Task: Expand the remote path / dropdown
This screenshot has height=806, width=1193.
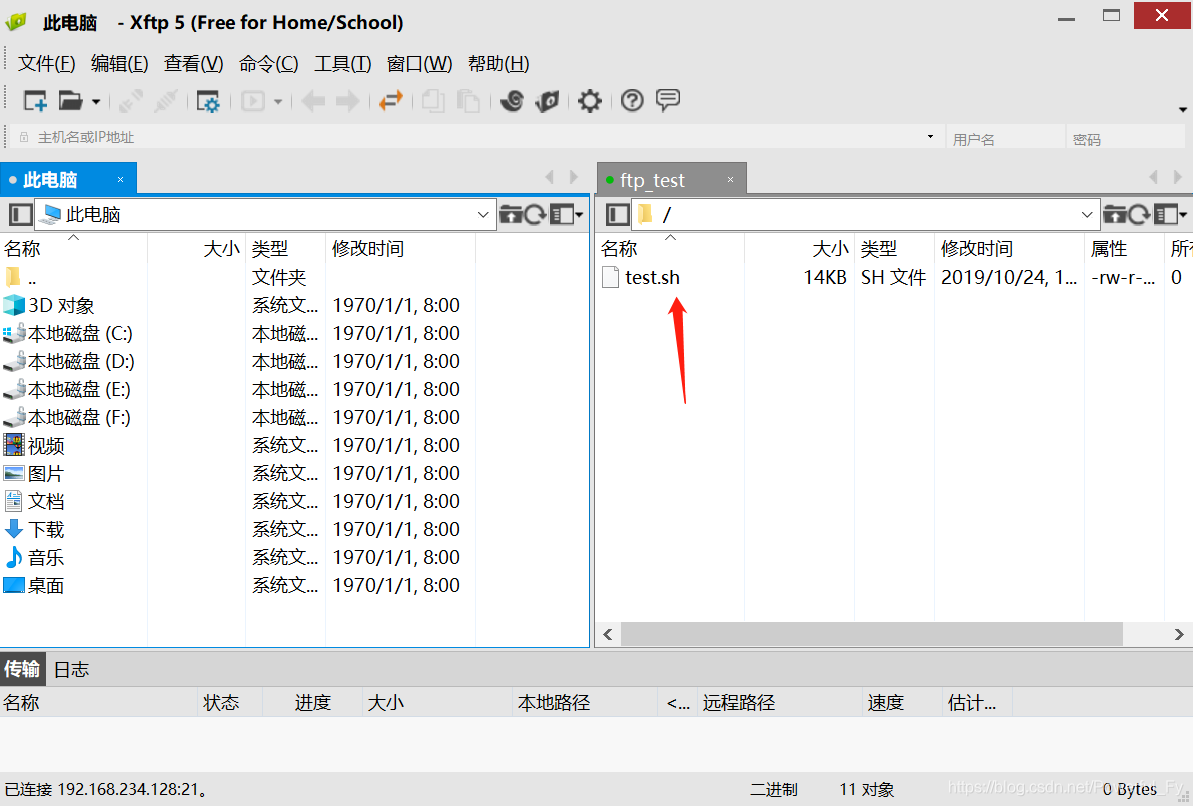Action: coord(1086,215)
